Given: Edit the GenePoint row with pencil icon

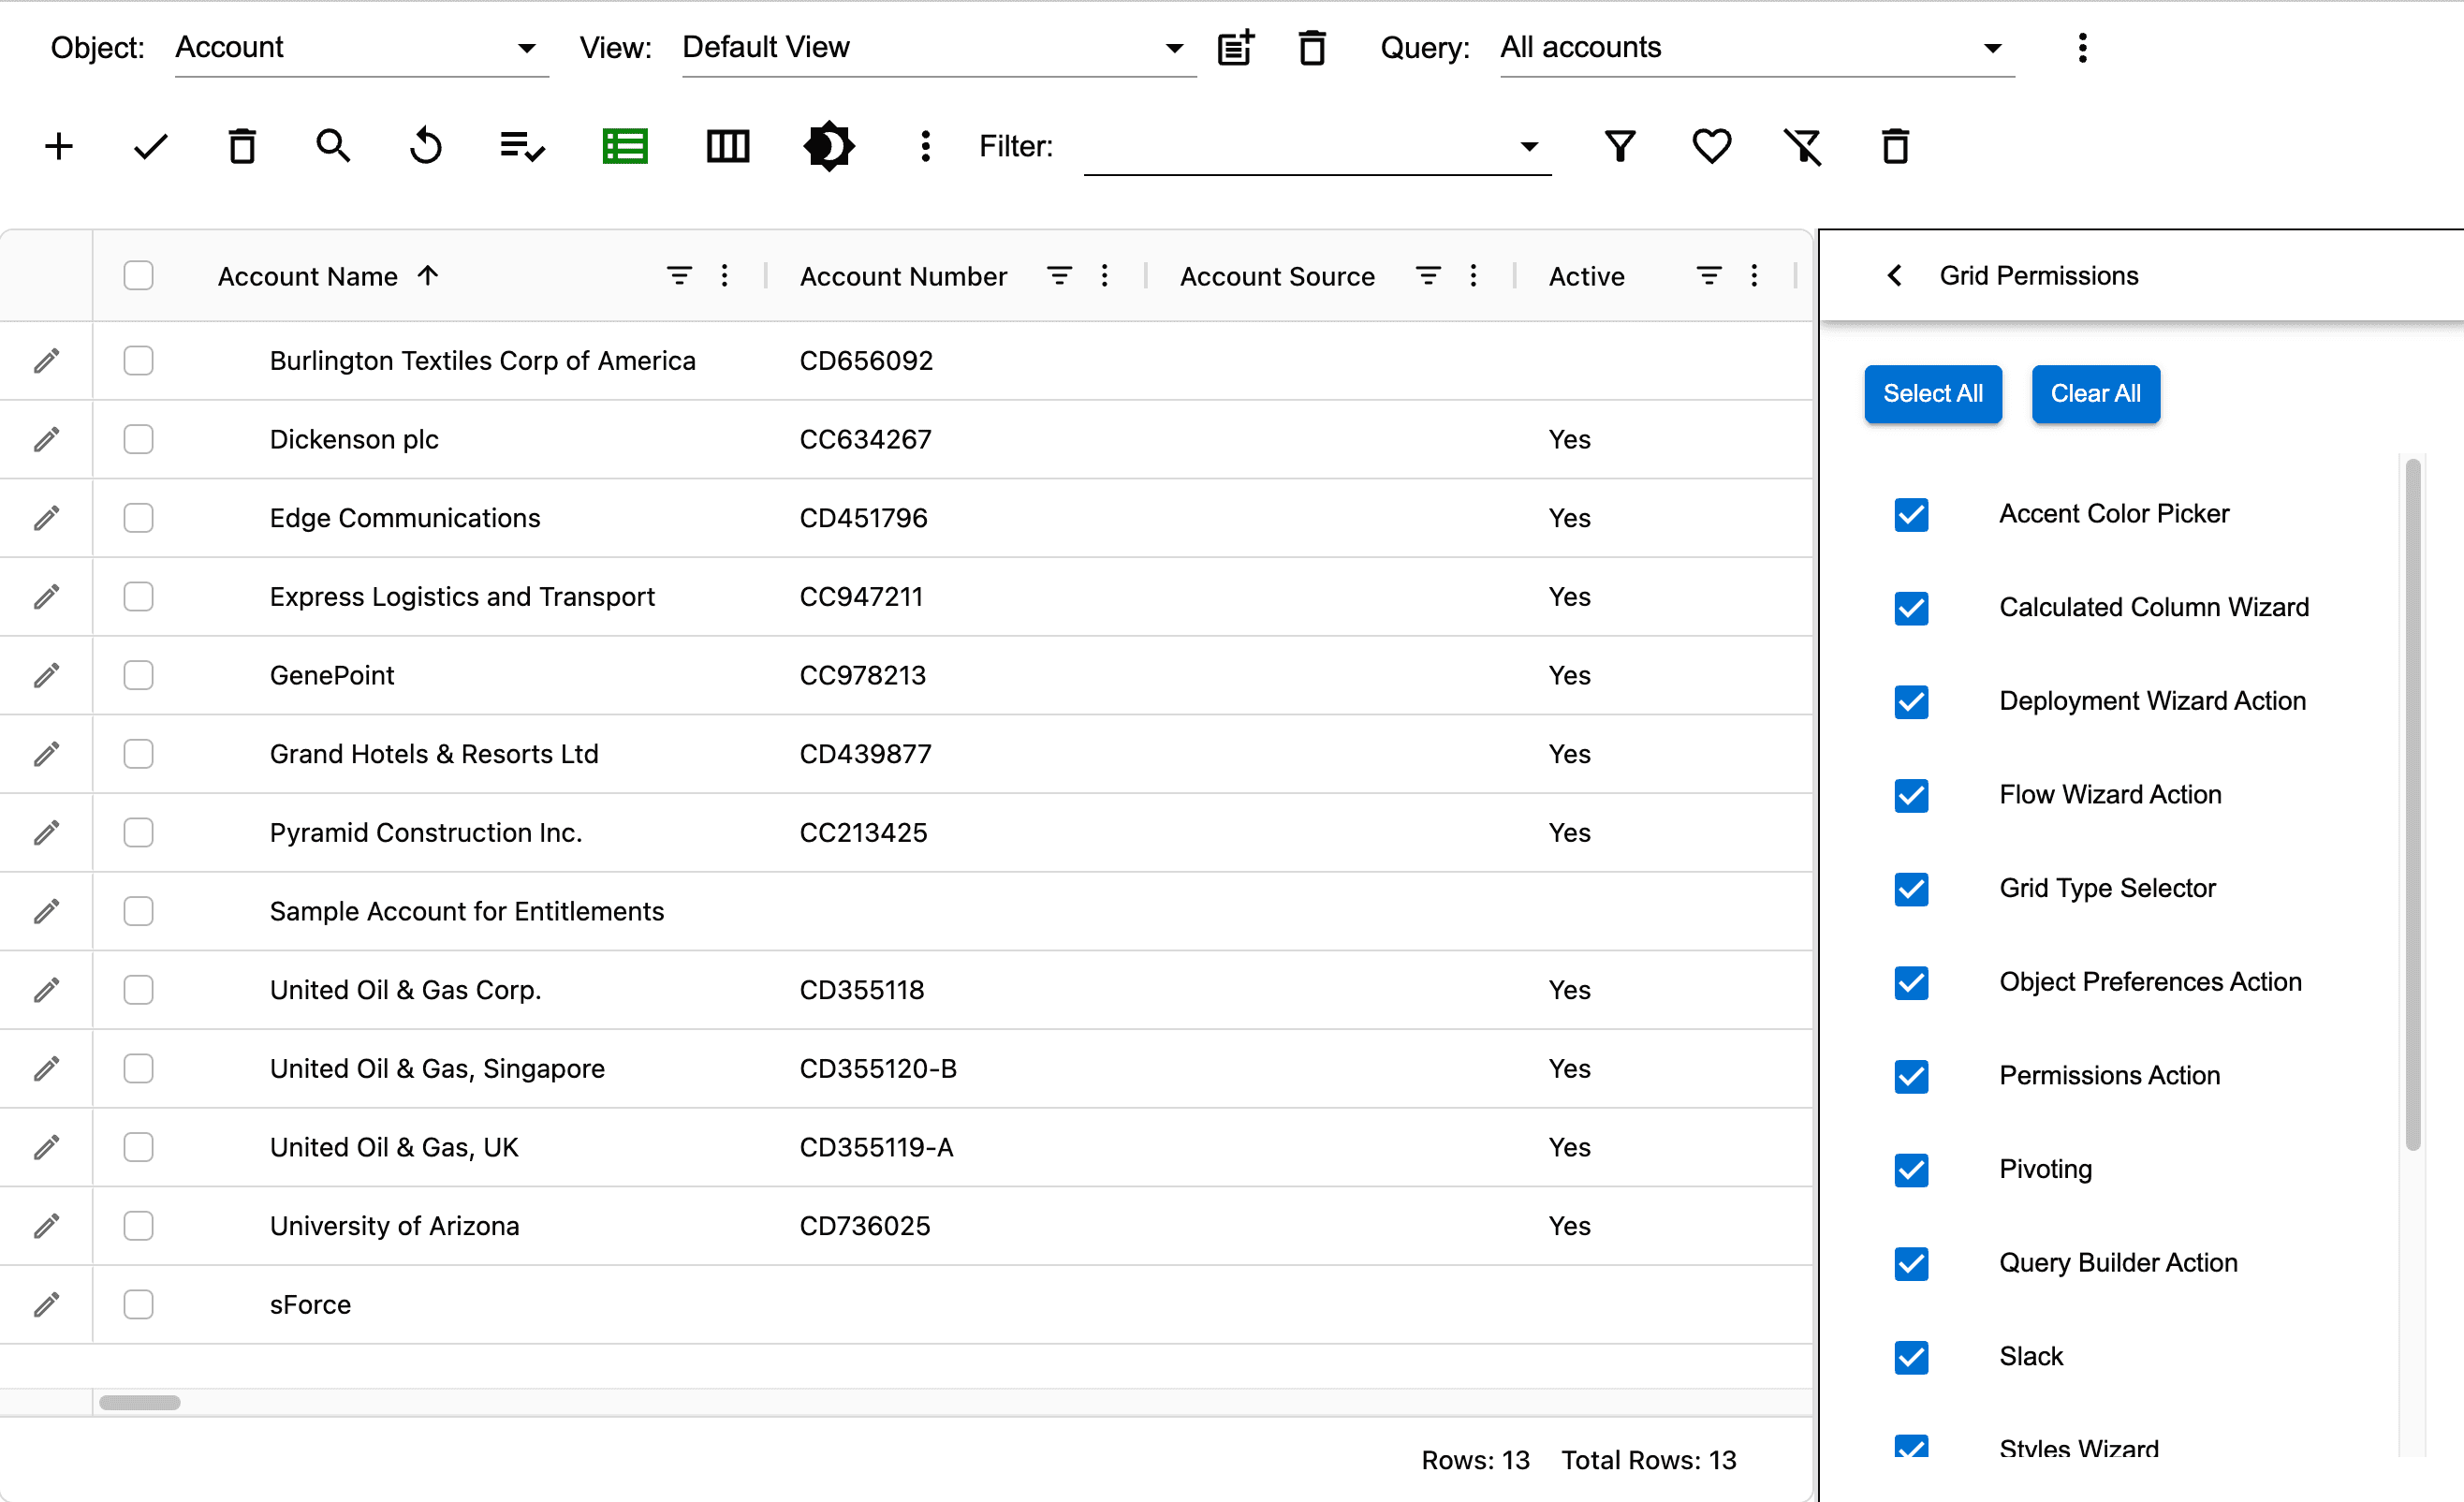Looking at the screenshot, I should pos(46,675).
